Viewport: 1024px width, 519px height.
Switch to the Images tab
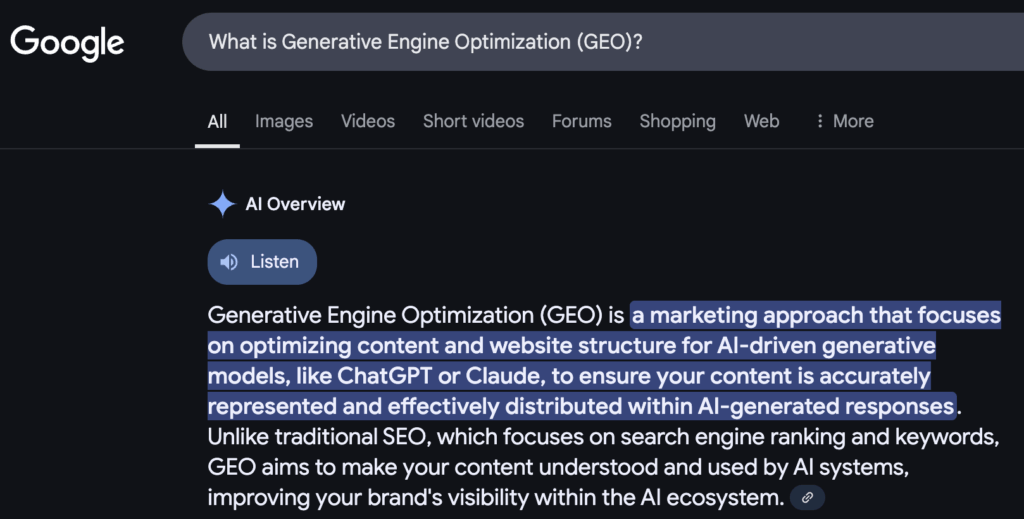point(283,121)
